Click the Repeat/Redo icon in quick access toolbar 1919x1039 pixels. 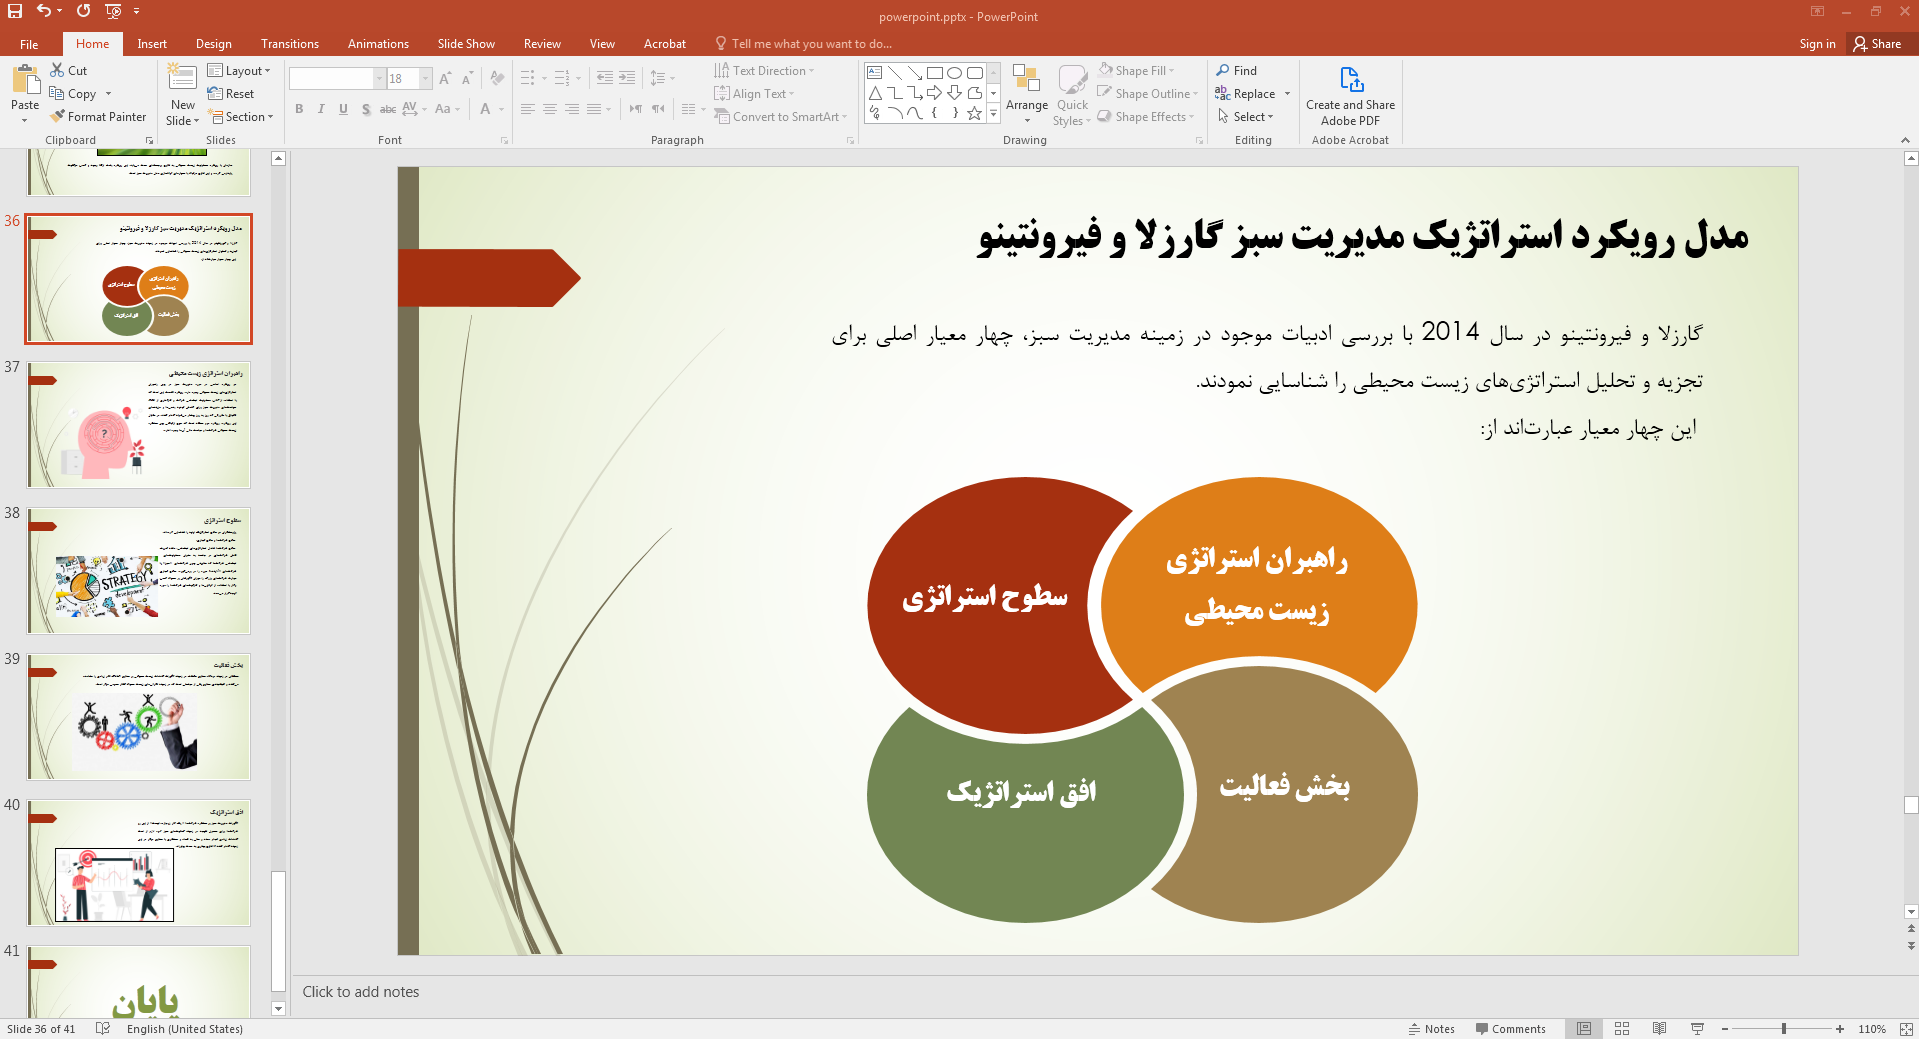coord(84,11)
